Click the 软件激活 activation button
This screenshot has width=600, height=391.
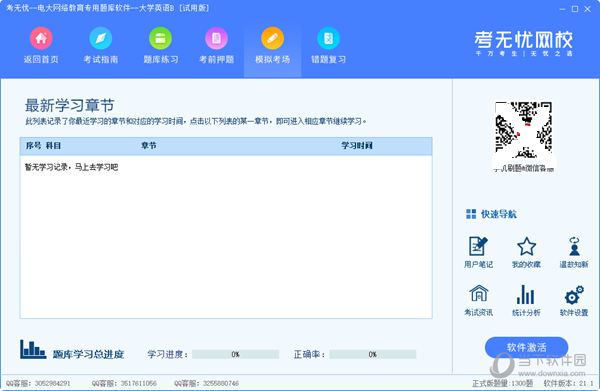(526, 347)
